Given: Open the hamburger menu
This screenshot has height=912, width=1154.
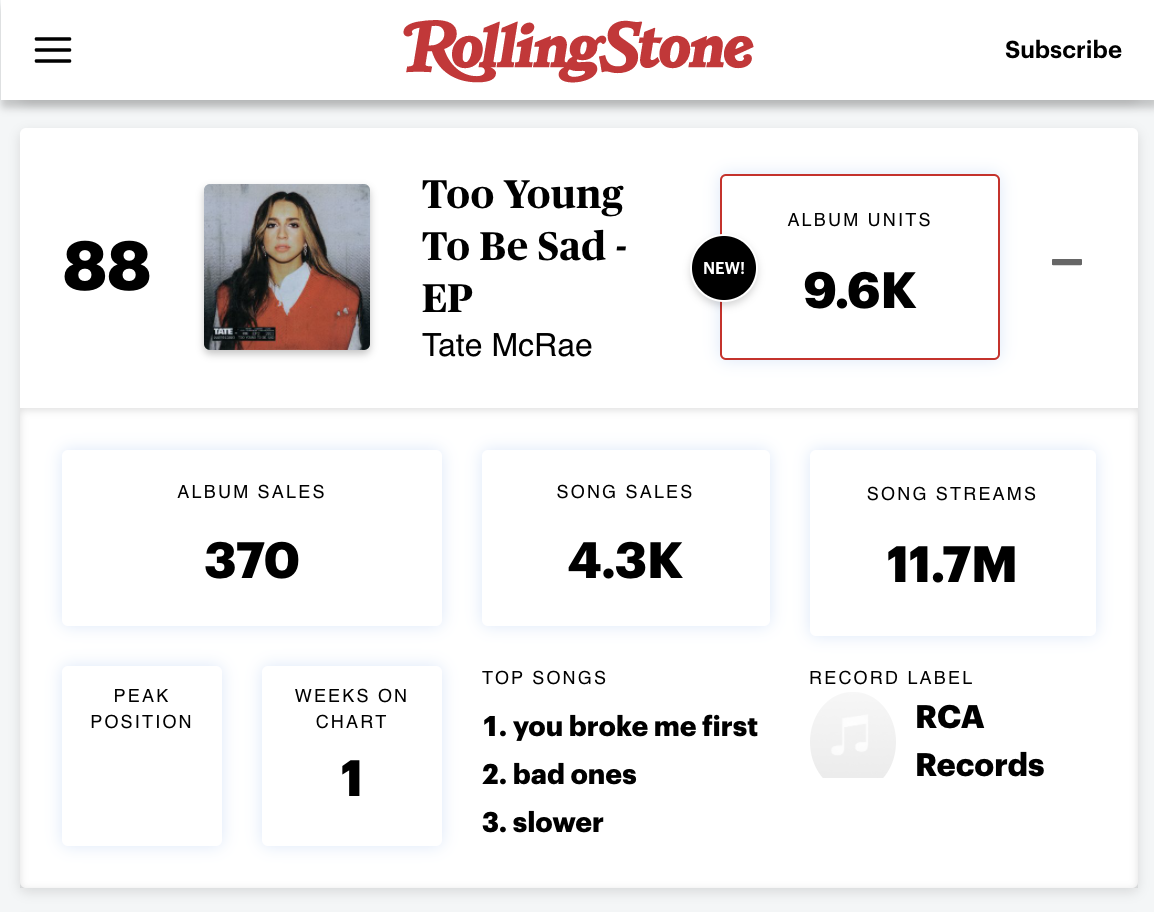Looking at the screenshot, I should 53,50.
